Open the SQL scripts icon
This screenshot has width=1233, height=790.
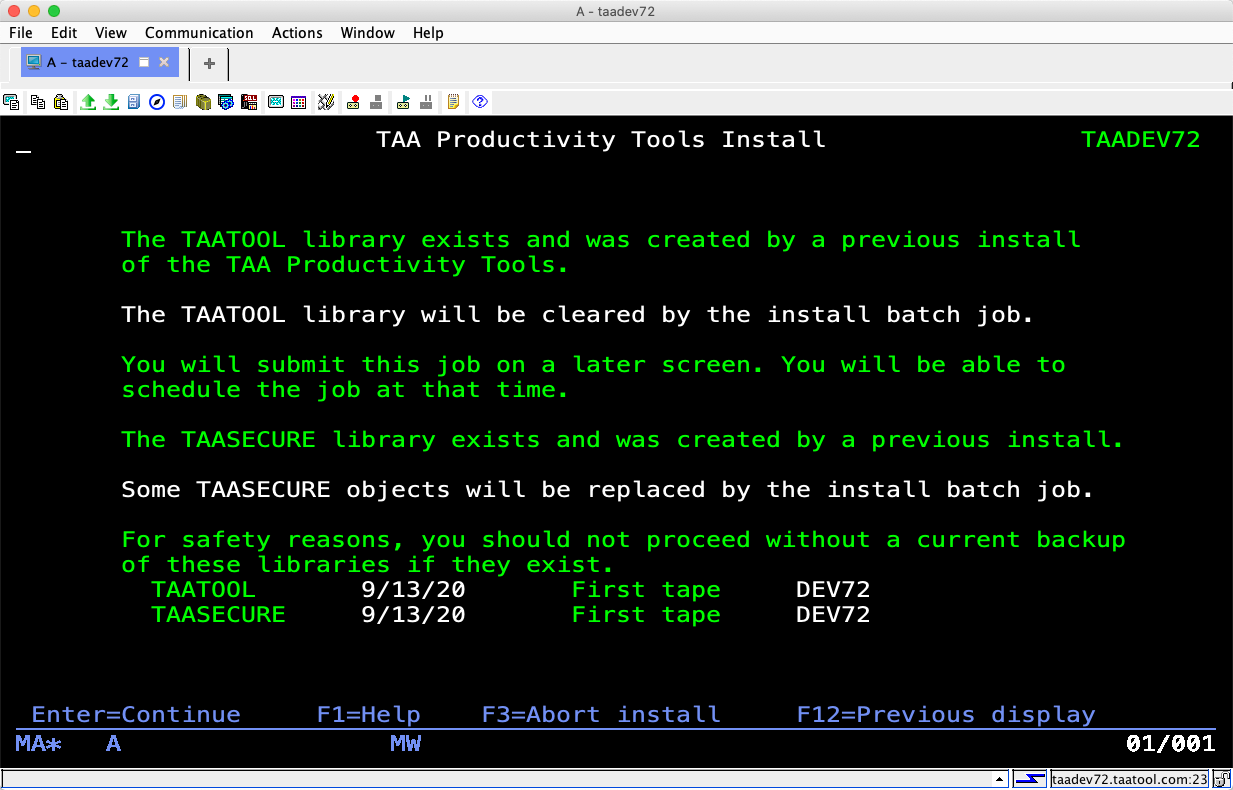(x=249, y=102)
